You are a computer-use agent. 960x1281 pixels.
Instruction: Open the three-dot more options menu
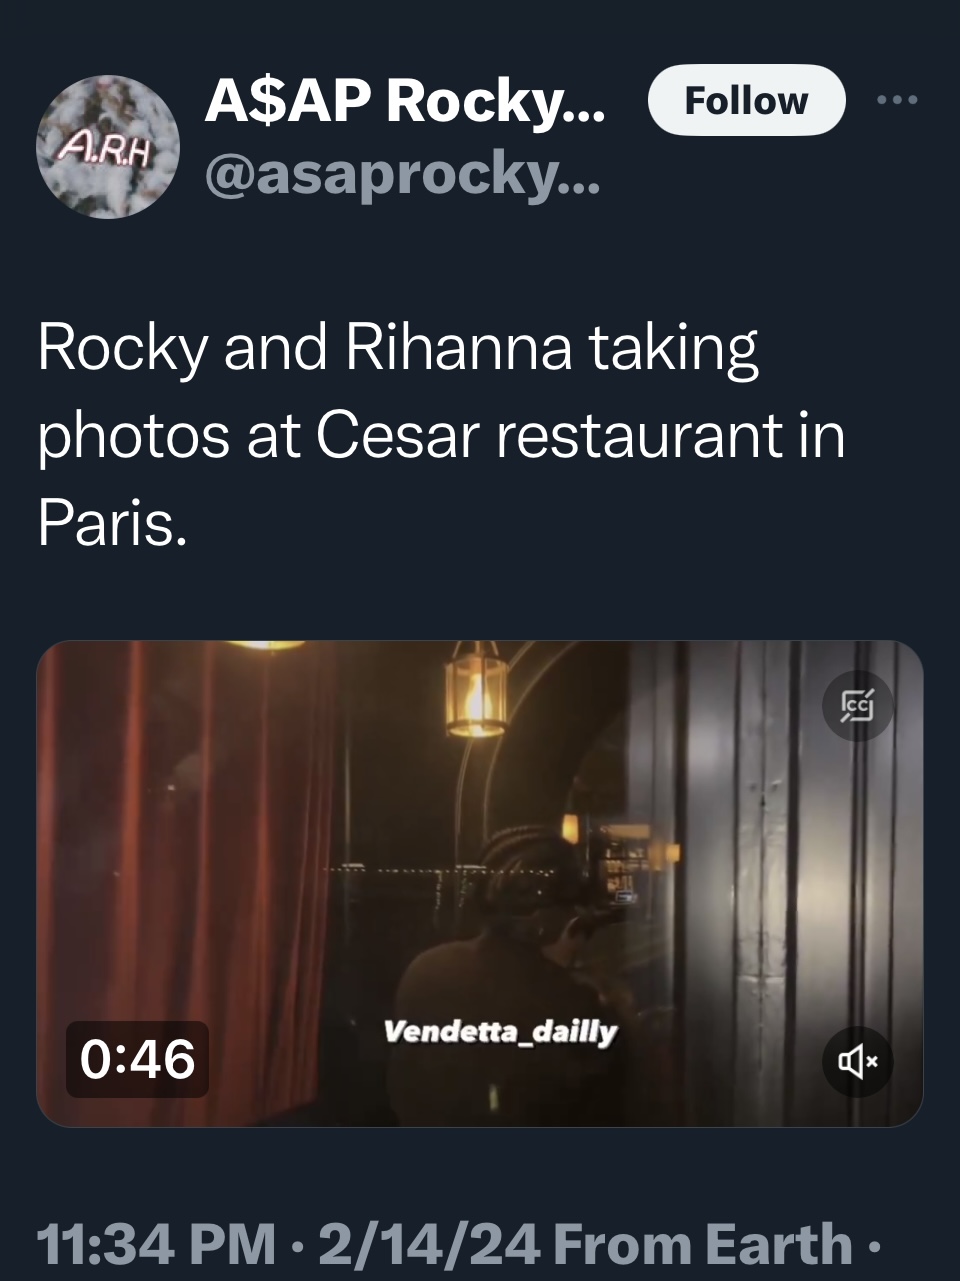896,100
